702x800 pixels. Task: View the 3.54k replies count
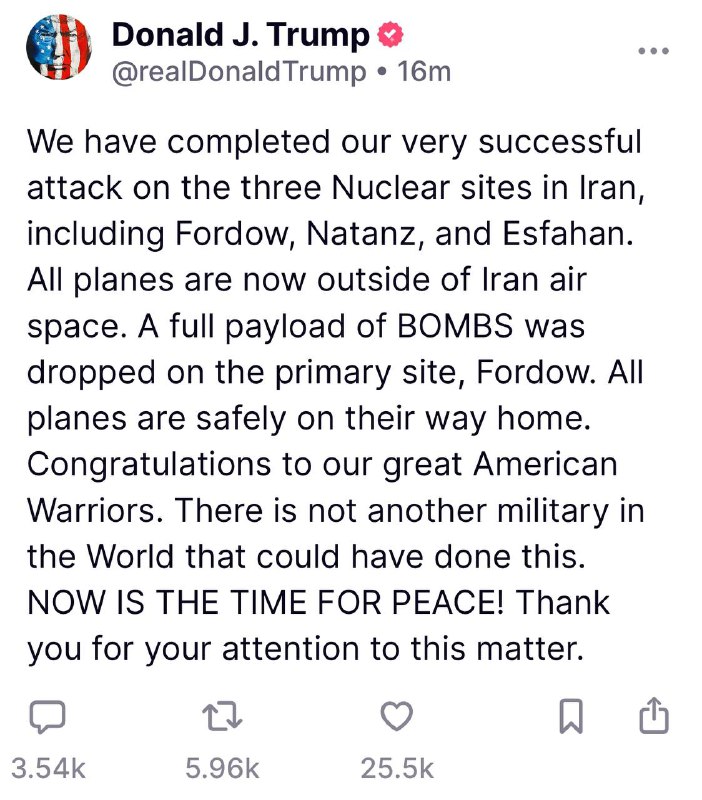[48, 768]
